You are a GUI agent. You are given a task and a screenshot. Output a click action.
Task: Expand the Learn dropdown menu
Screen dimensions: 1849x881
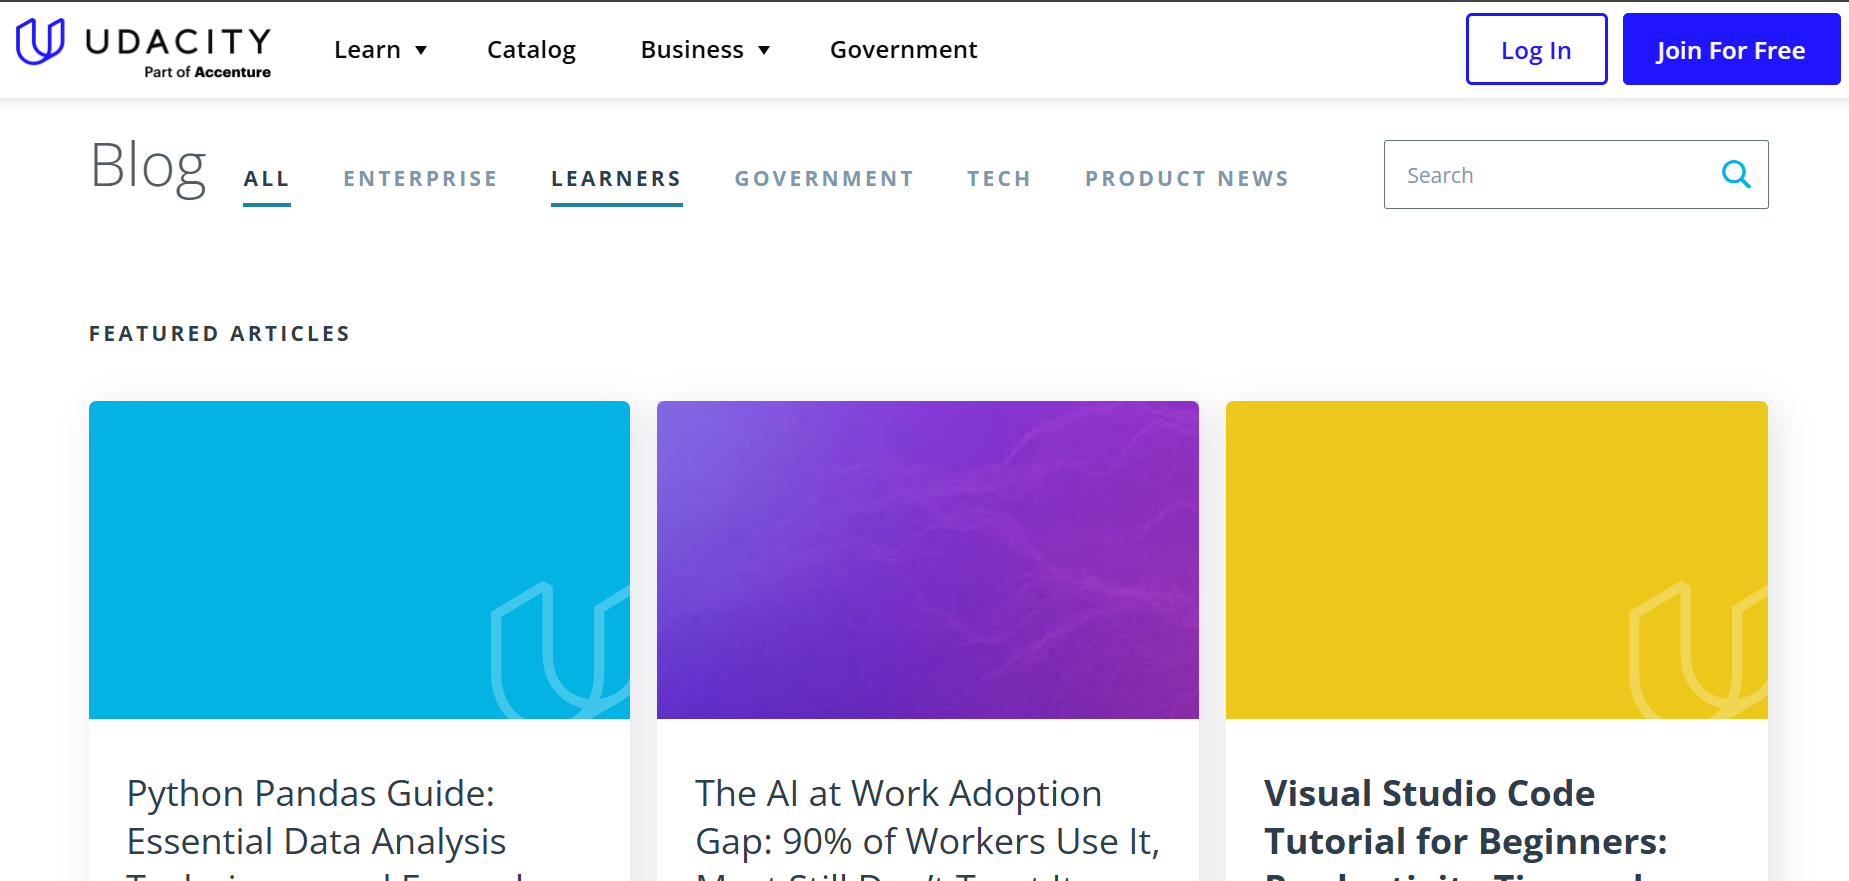point(380,50)
